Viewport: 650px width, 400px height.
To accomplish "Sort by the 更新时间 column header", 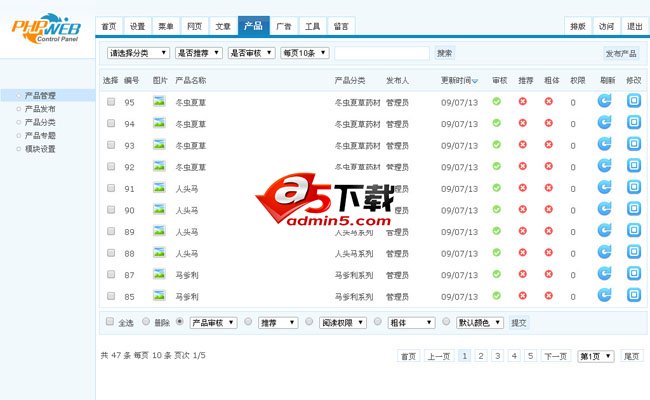I will point(459,80).
